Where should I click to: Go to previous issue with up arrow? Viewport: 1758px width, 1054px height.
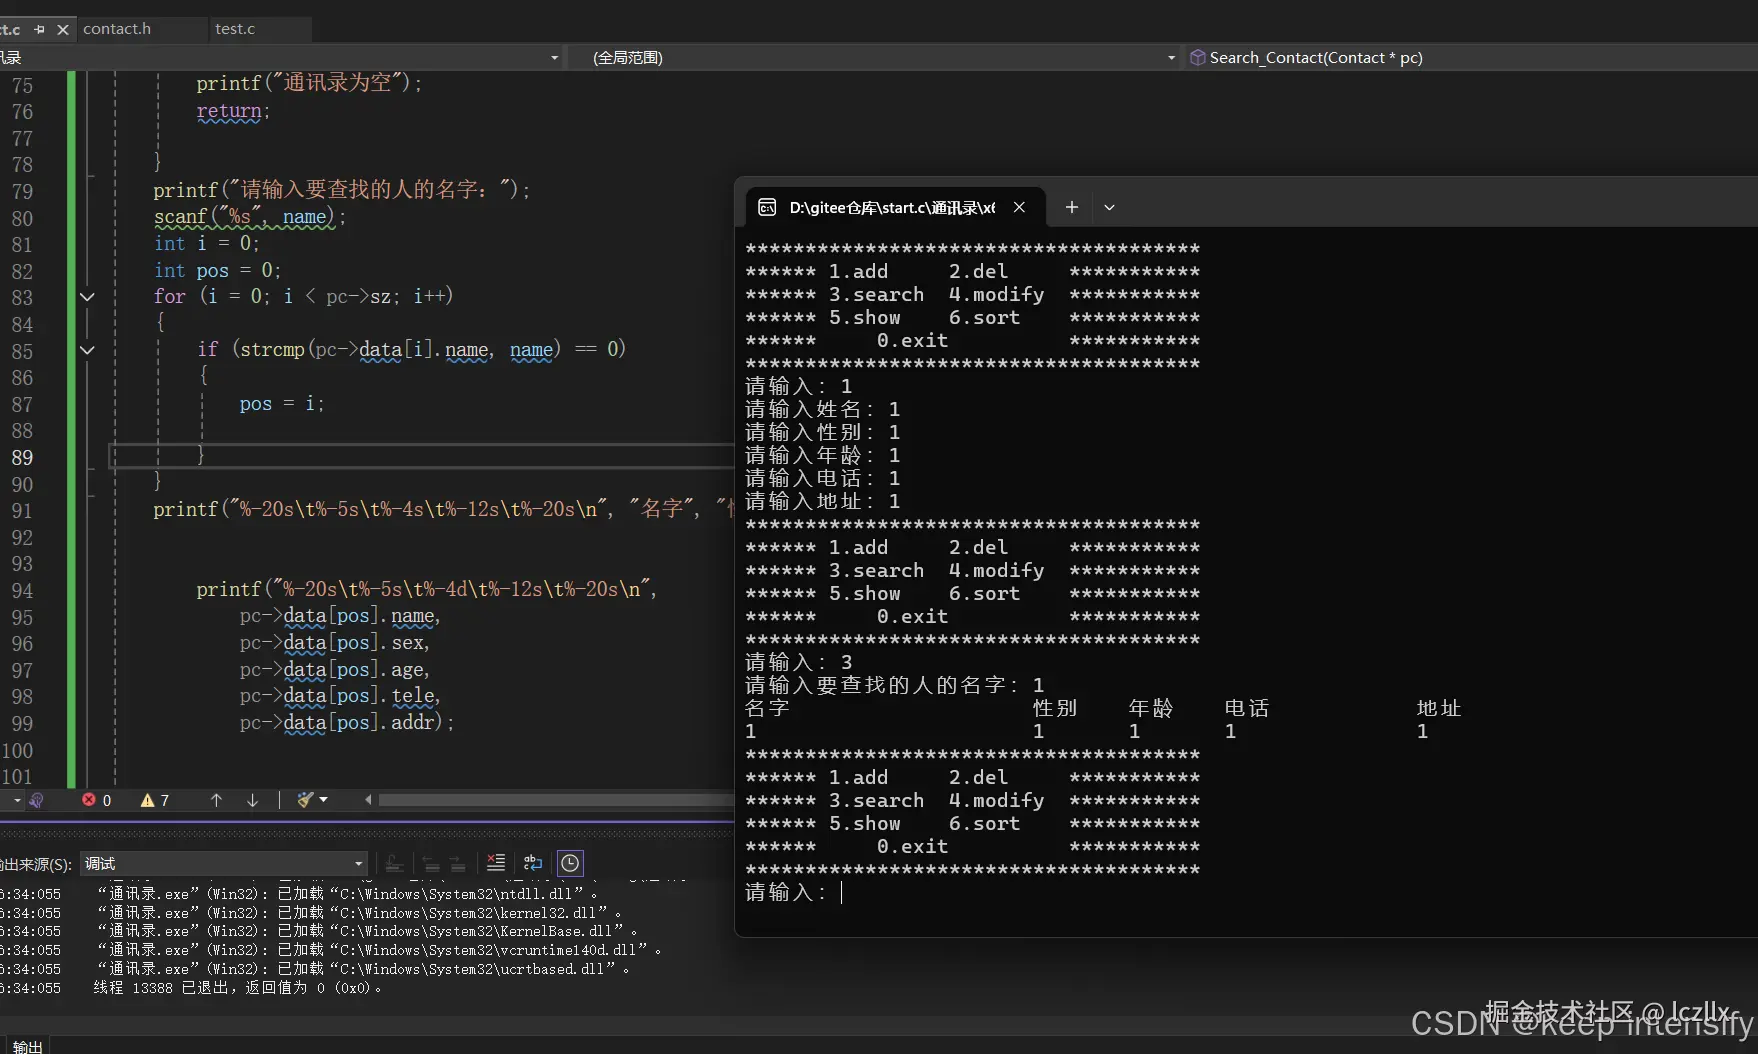click(x=216, y=800)
